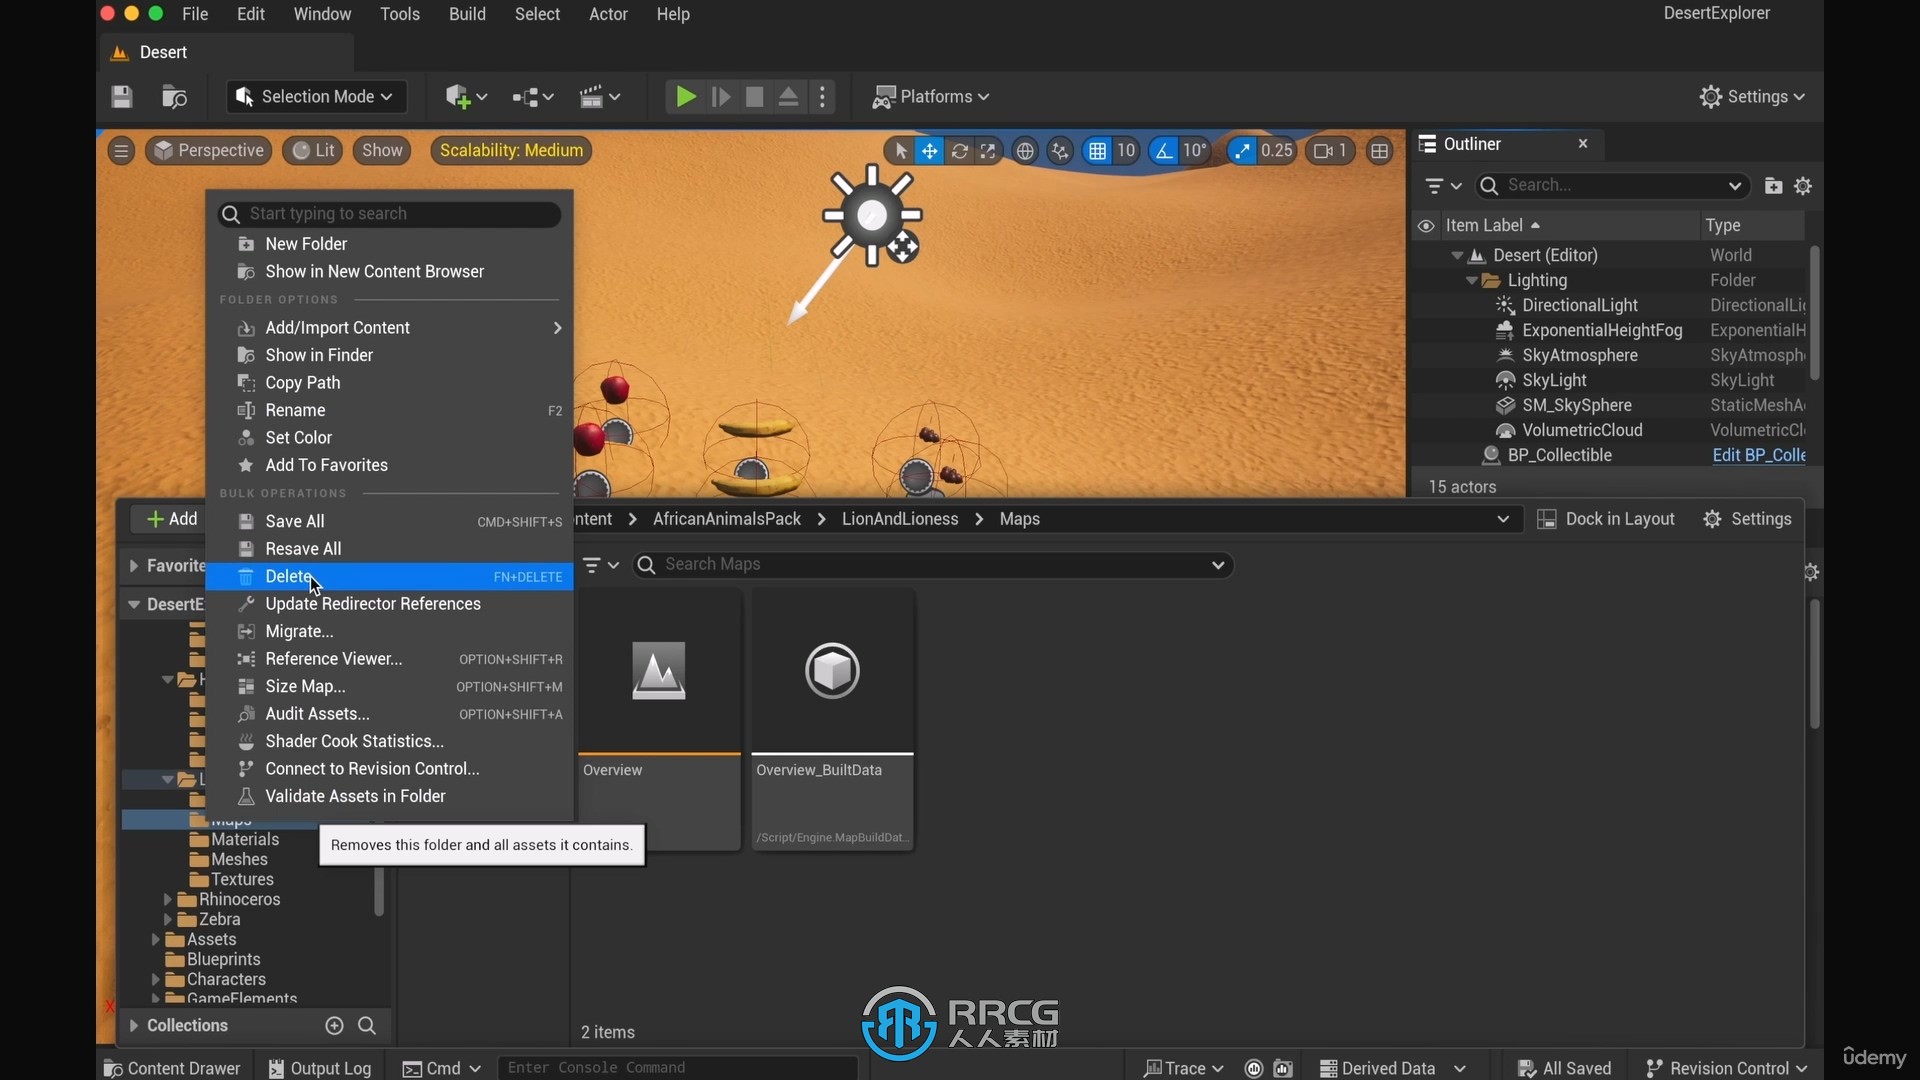Click Dock in Layout button
The image size is (1920, 1080).
1606,519
